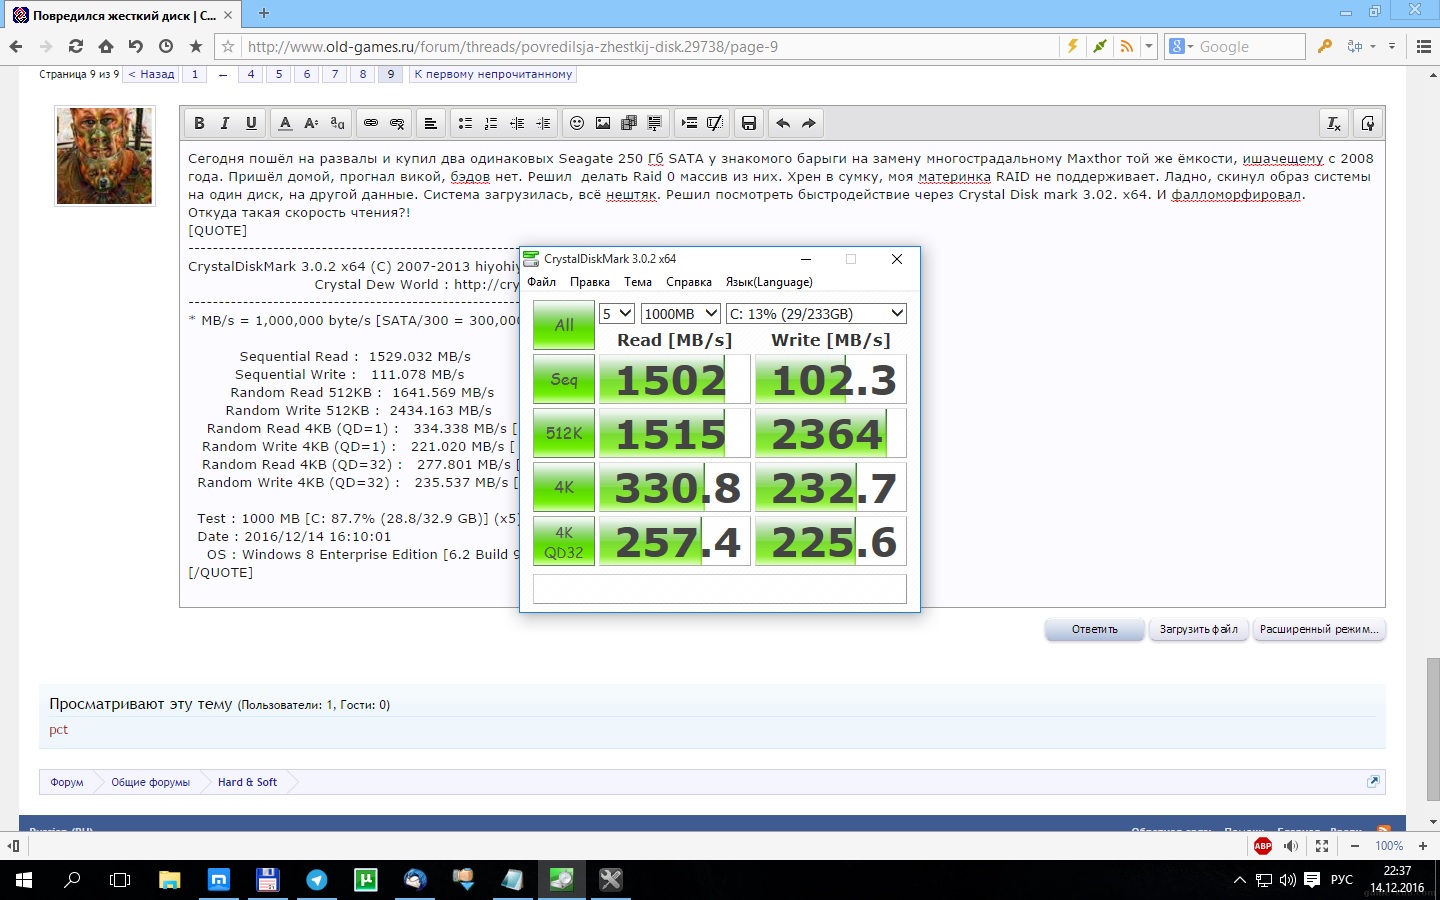The height and width of the screenshot is (900, 1440).
Task: Expand the 1000MB test size dropdown
Action: click(680, 314)
